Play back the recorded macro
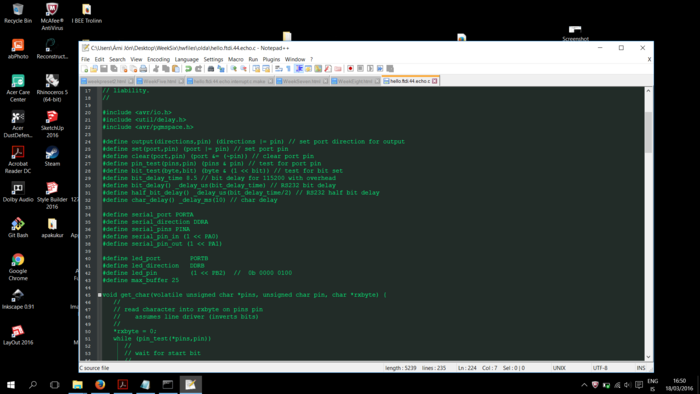Viewport: 700px width, 394px height. (370, 69)
